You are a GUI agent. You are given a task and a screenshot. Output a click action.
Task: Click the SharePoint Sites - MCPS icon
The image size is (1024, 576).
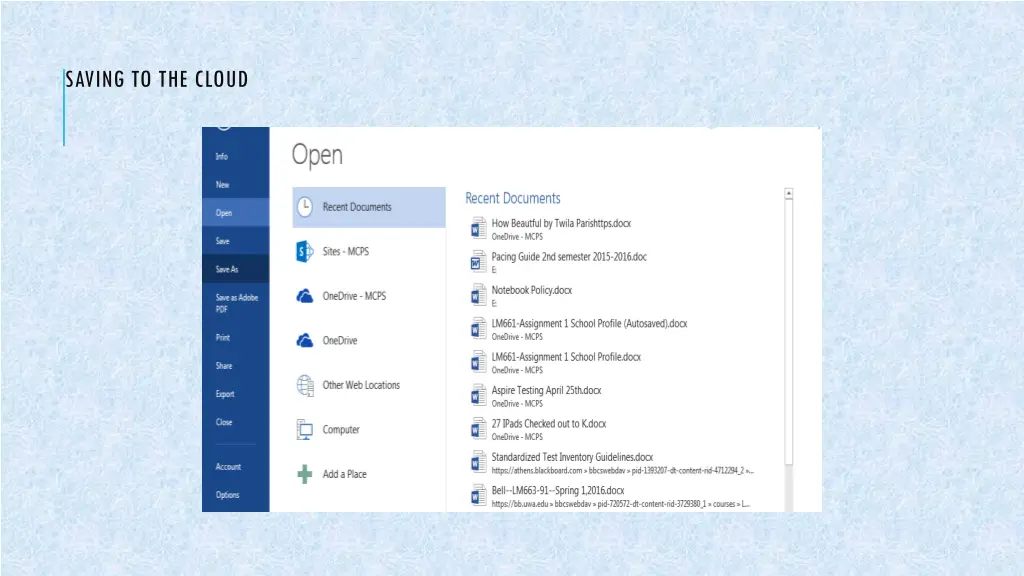[304, 251]
